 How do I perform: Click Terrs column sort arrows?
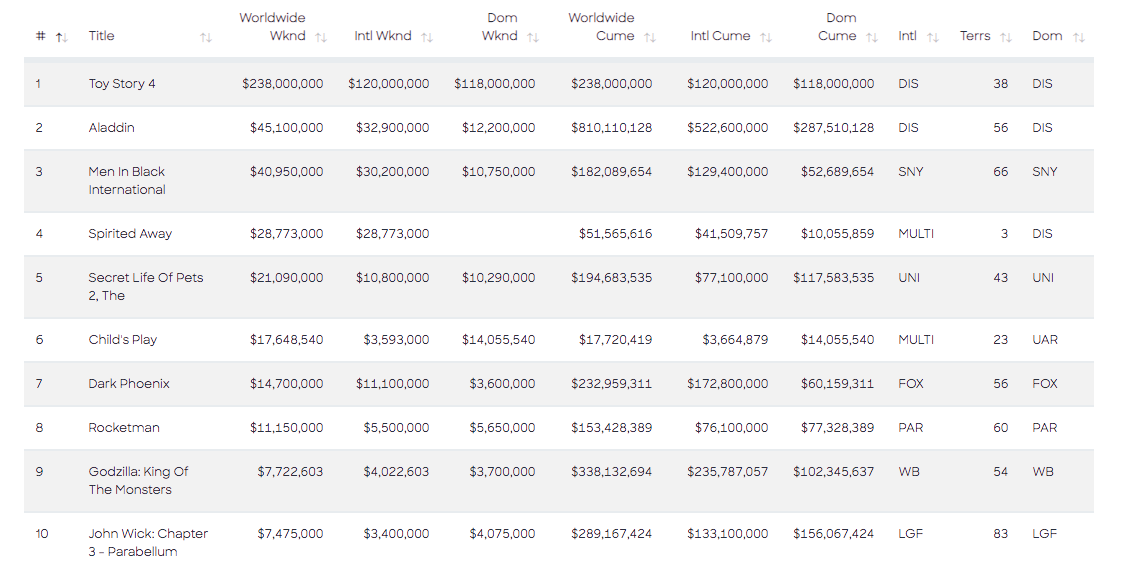point(1006,37)
